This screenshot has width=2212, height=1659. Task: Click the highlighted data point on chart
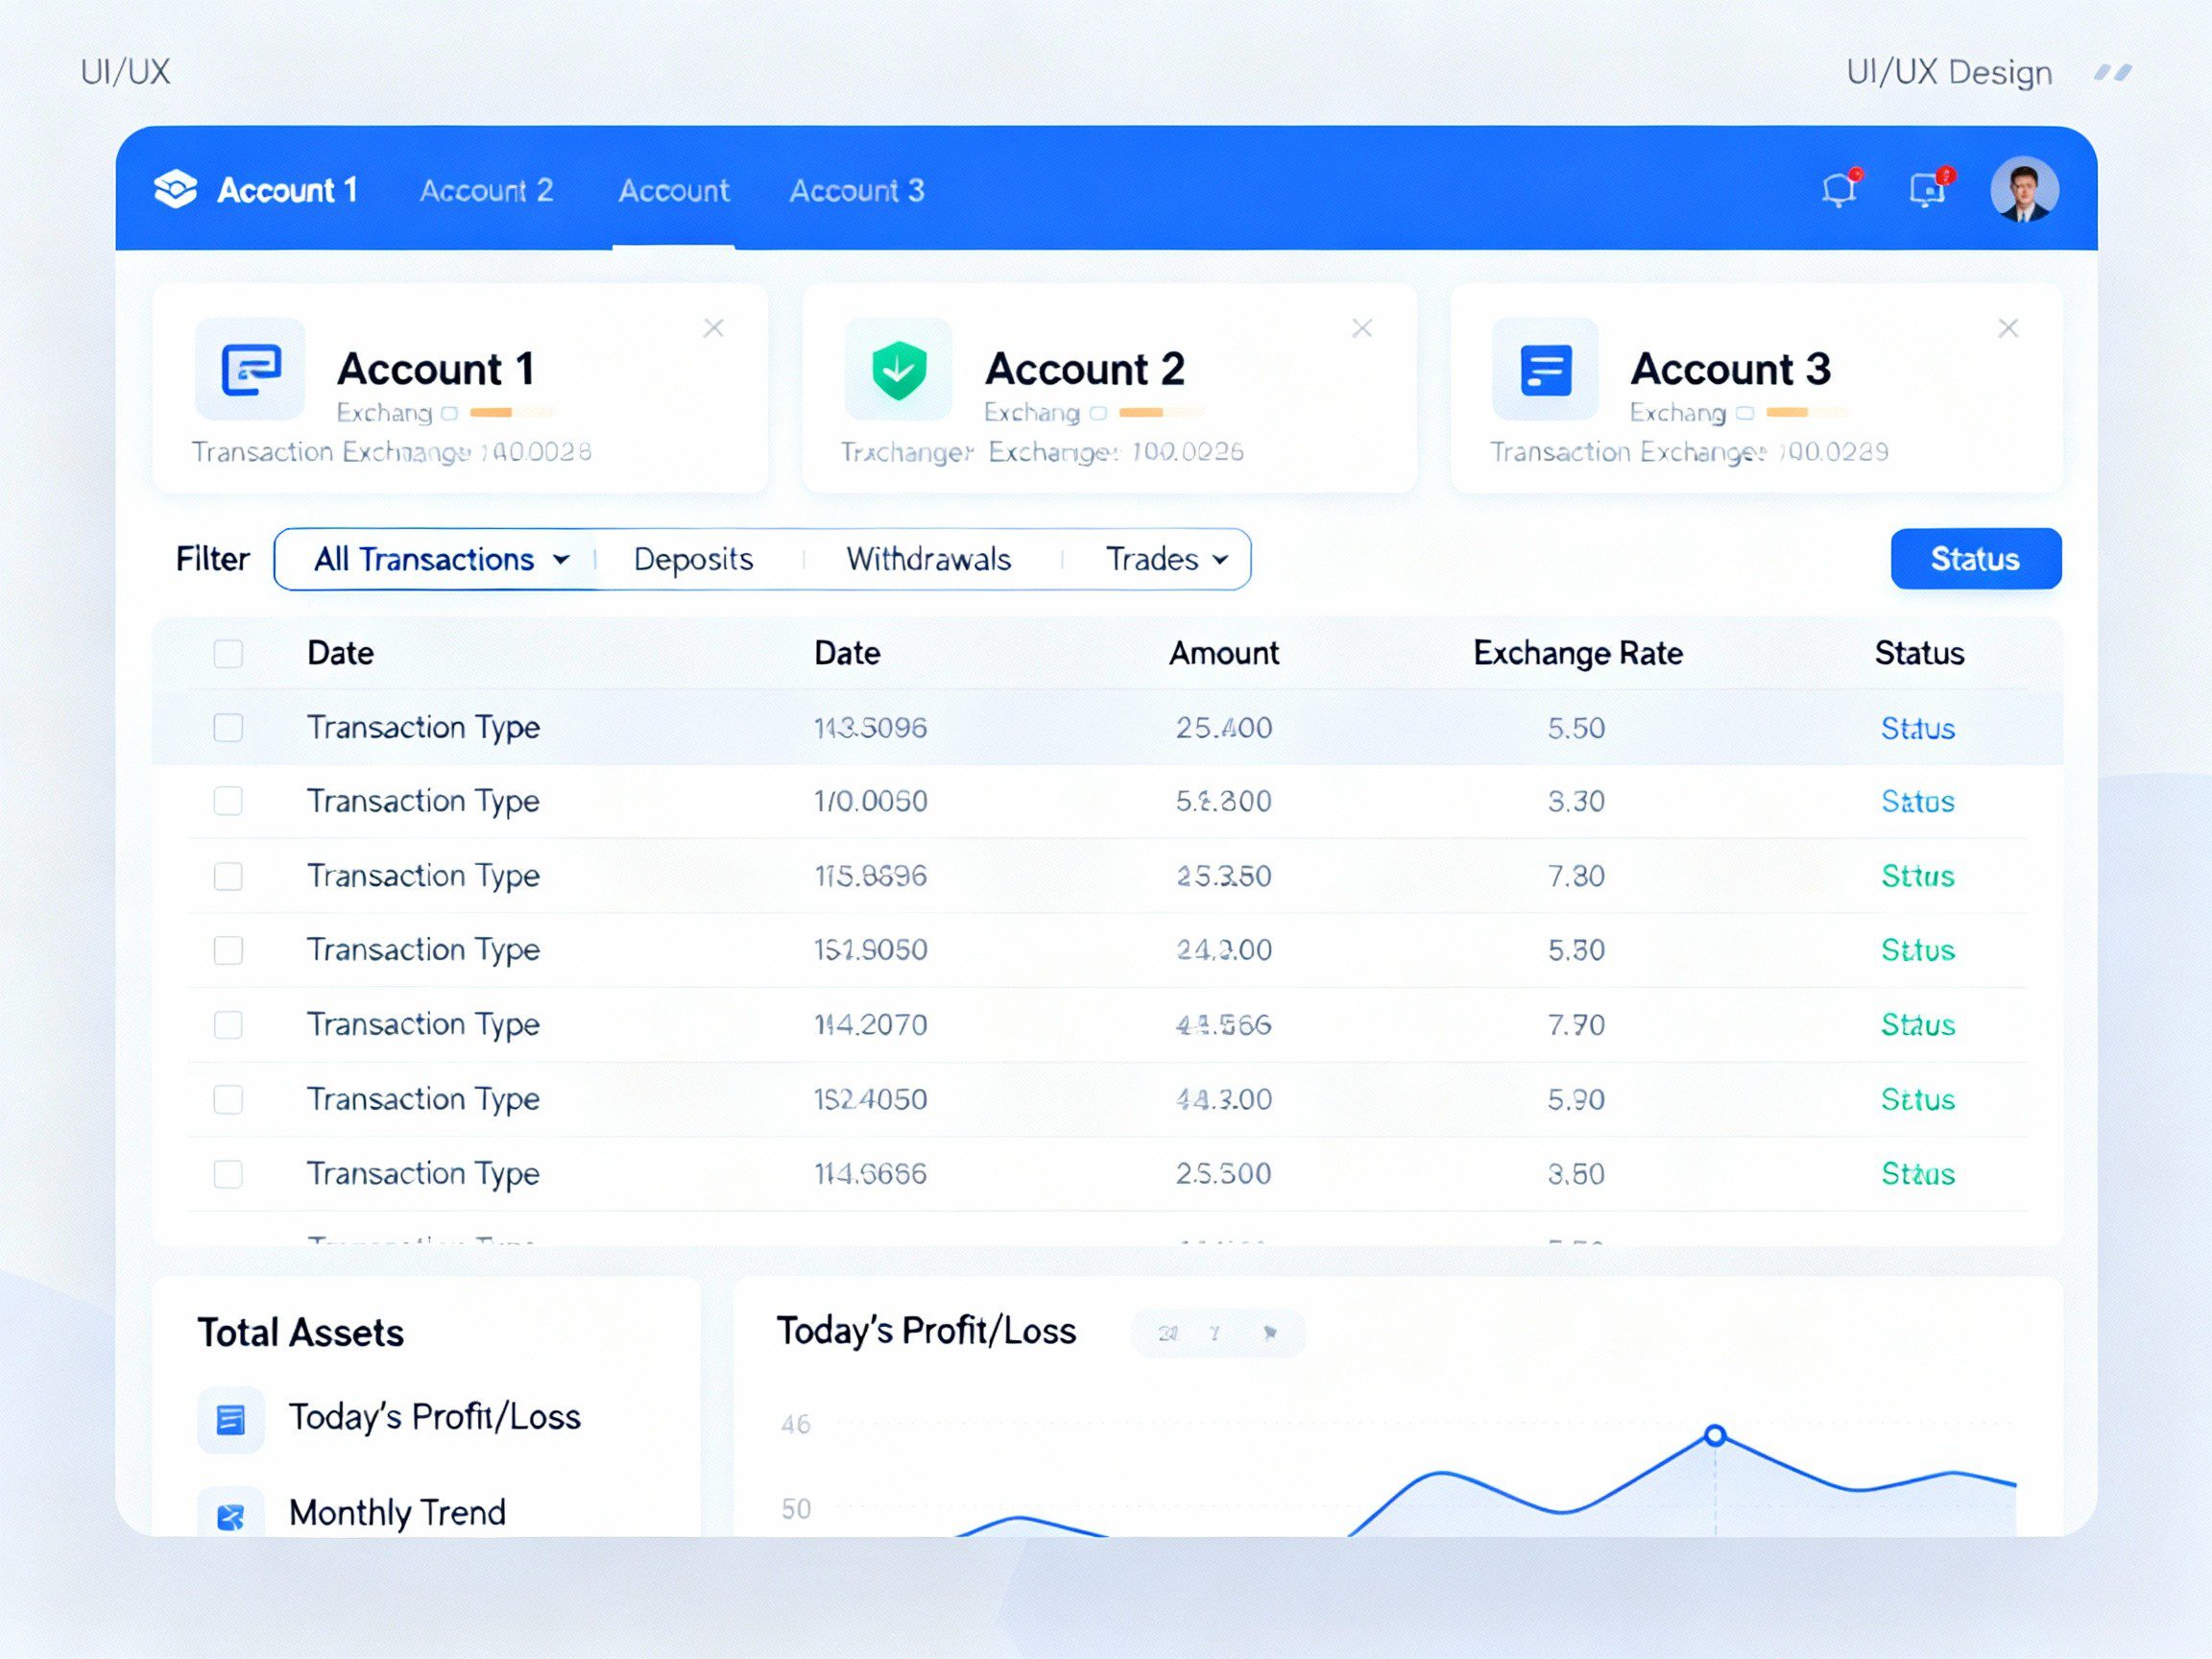pyautogui.click(x=1715, y=1436)
